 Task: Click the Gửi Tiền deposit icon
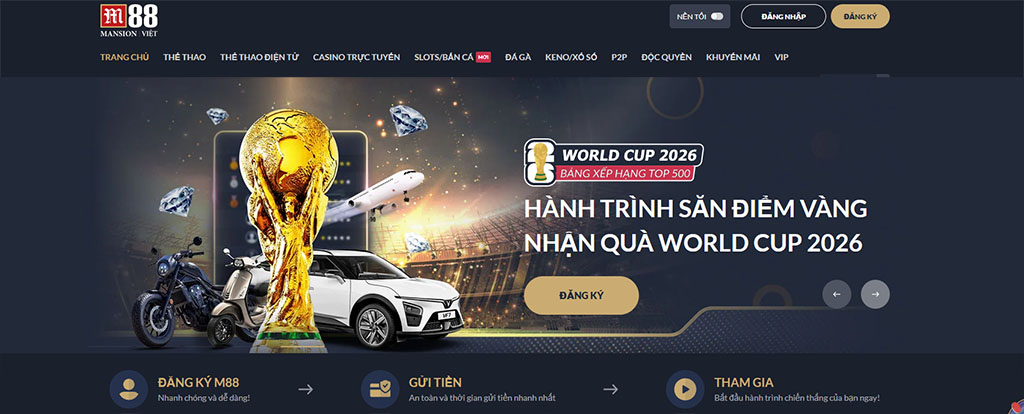tap(380, 389)
